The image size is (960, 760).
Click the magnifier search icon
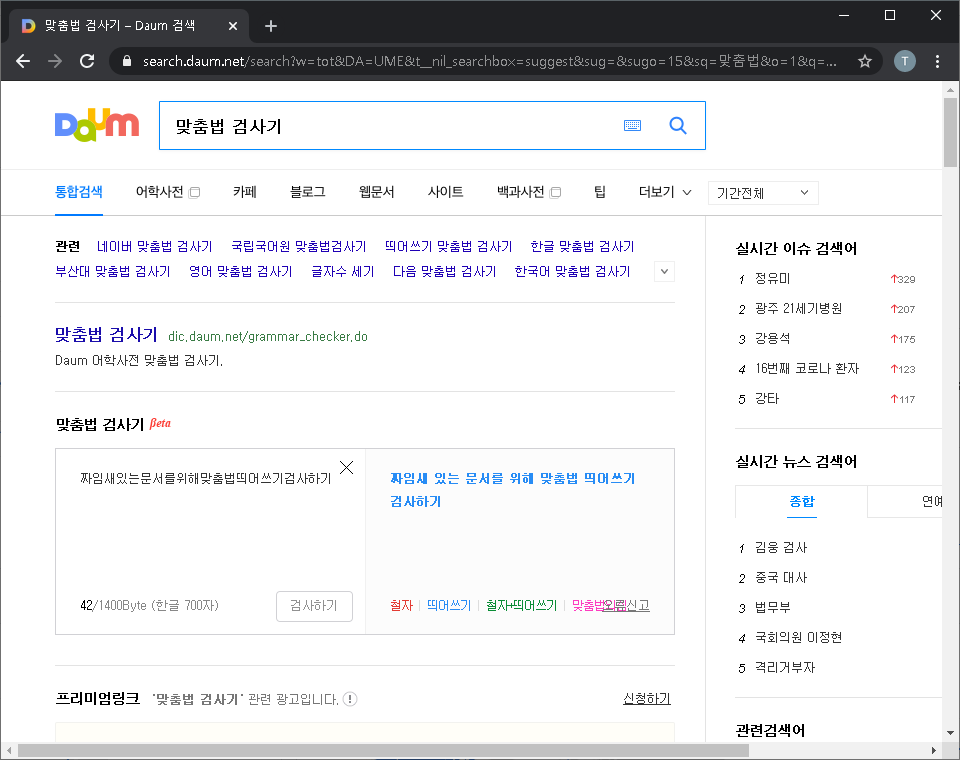coord(678,126)
